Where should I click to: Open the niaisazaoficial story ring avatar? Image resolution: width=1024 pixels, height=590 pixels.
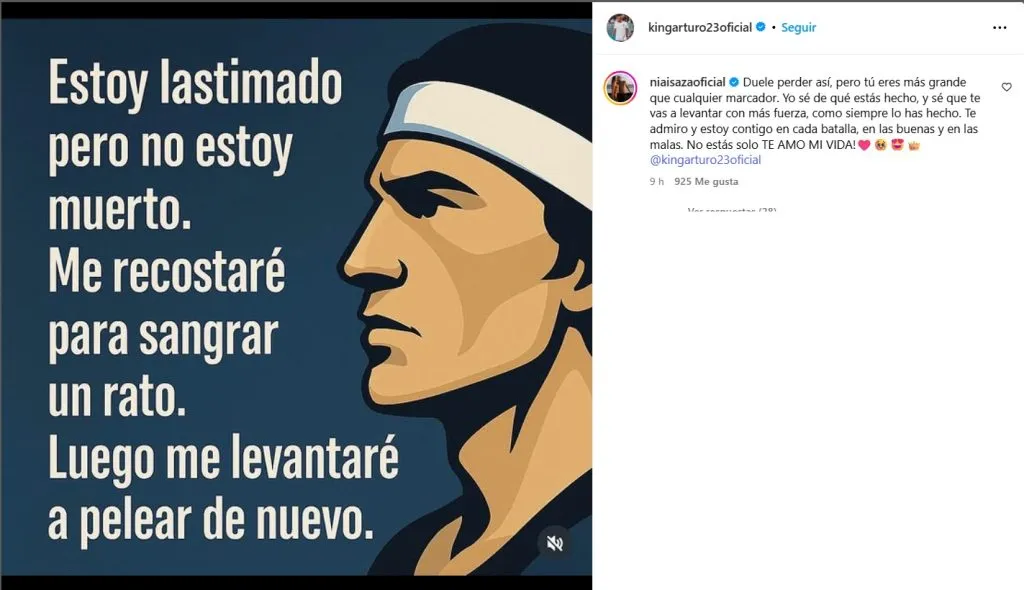(620, 88)
